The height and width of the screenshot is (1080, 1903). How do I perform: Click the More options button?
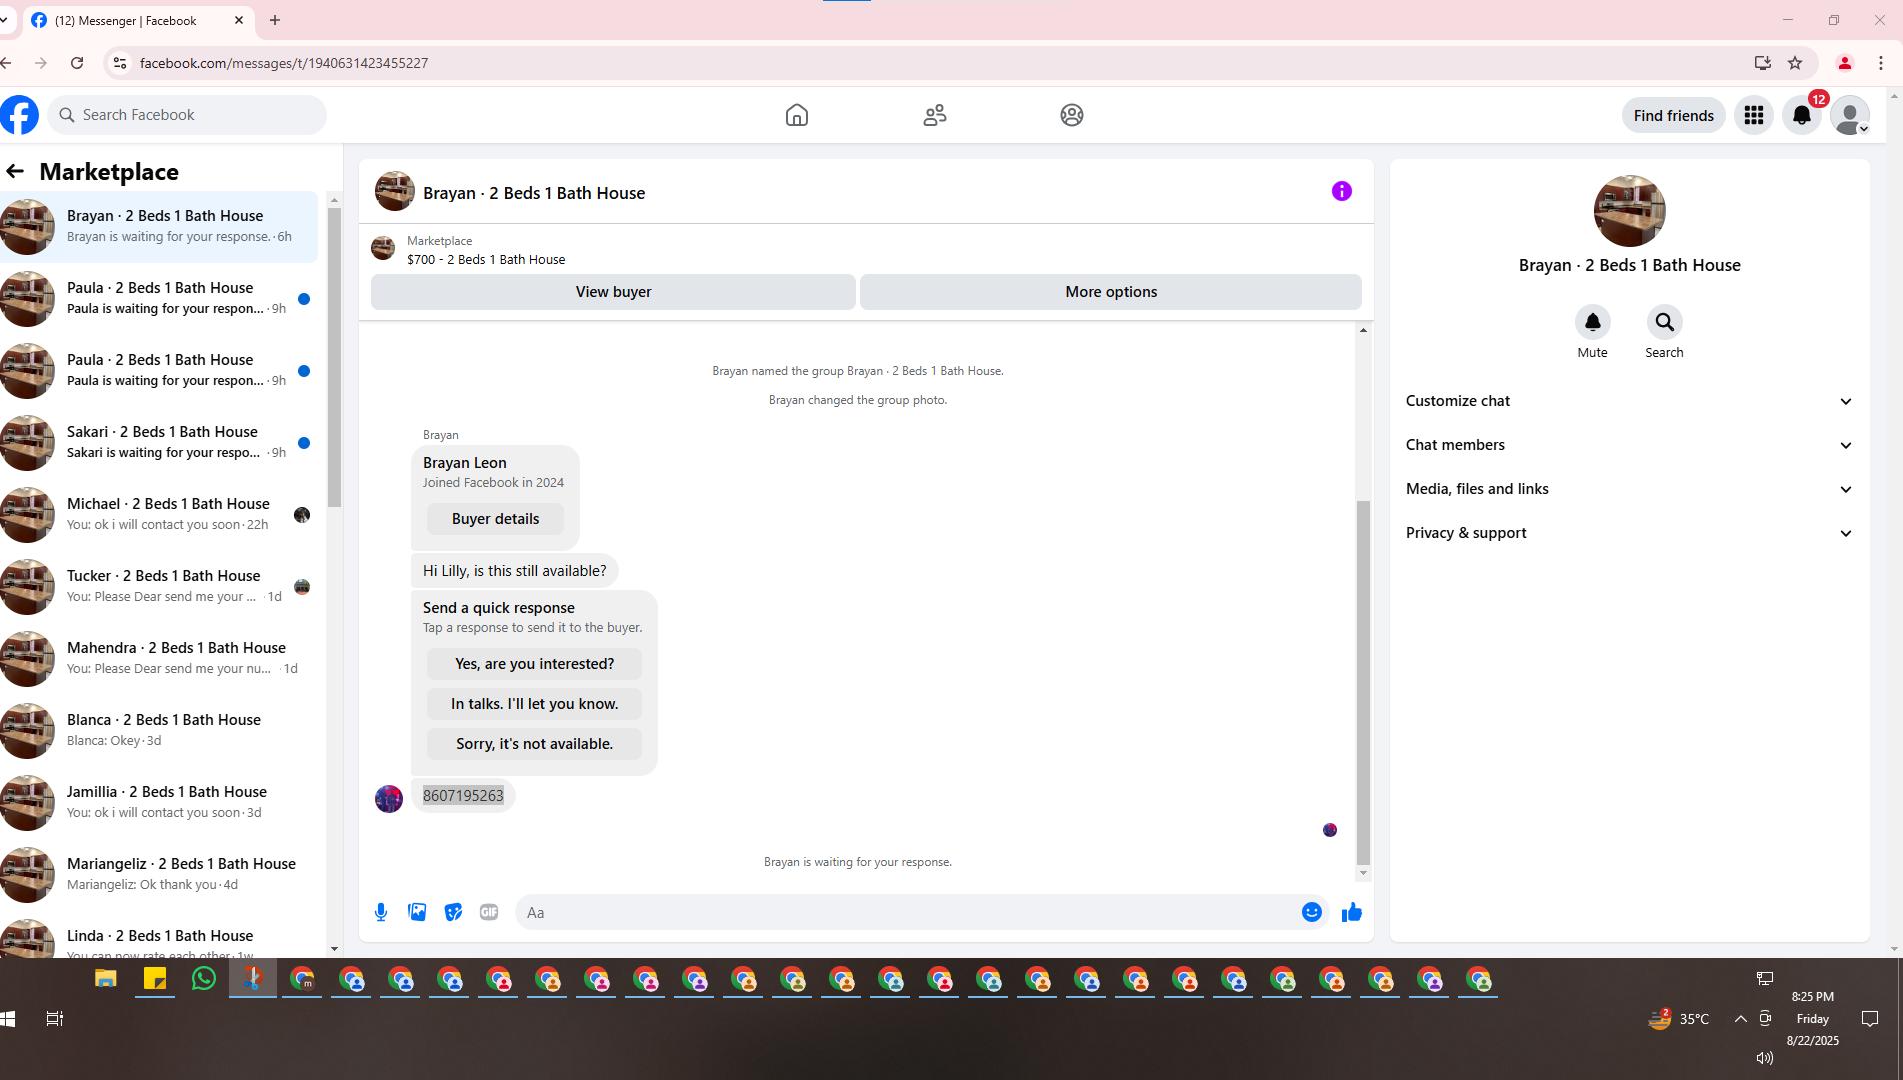(x=1111, y=292)
